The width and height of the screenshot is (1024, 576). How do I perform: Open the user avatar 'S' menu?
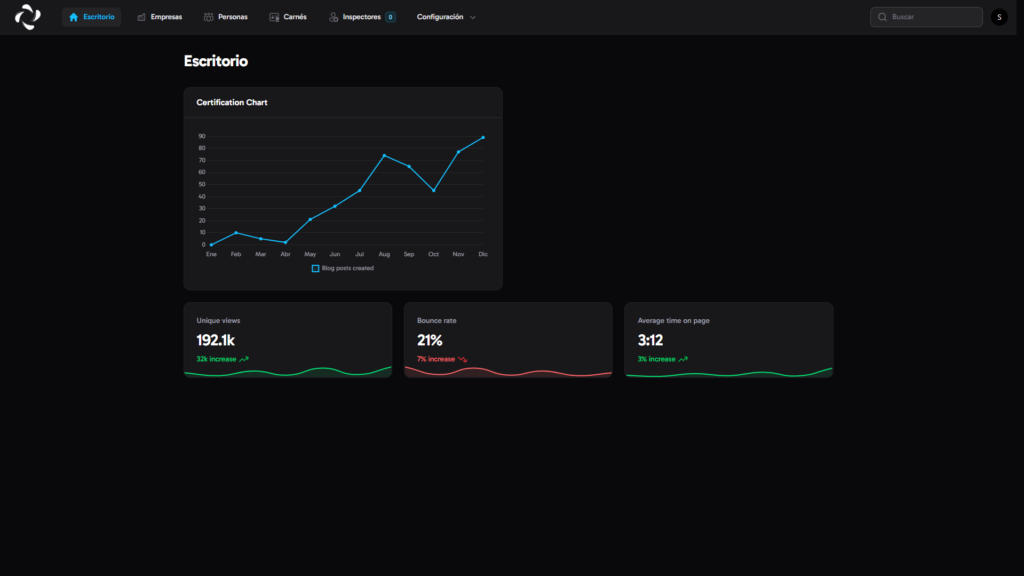click(x=999, y=17)
